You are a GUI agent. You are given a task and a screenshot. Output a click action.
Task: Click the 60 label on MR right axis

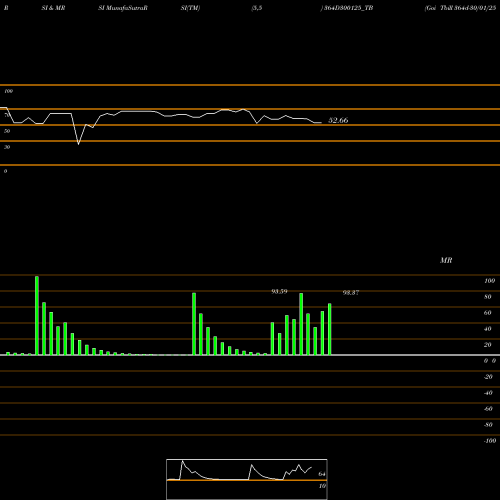click(488, 313)
